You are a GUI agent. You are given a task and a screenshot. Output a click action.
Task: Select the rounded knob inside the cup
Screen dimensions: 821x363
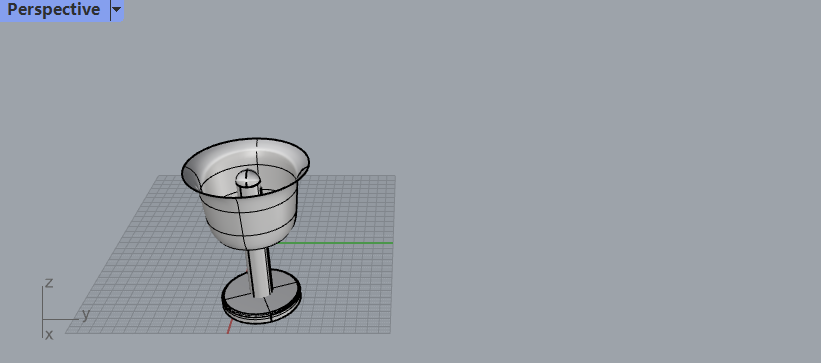(x=248, y=179)
